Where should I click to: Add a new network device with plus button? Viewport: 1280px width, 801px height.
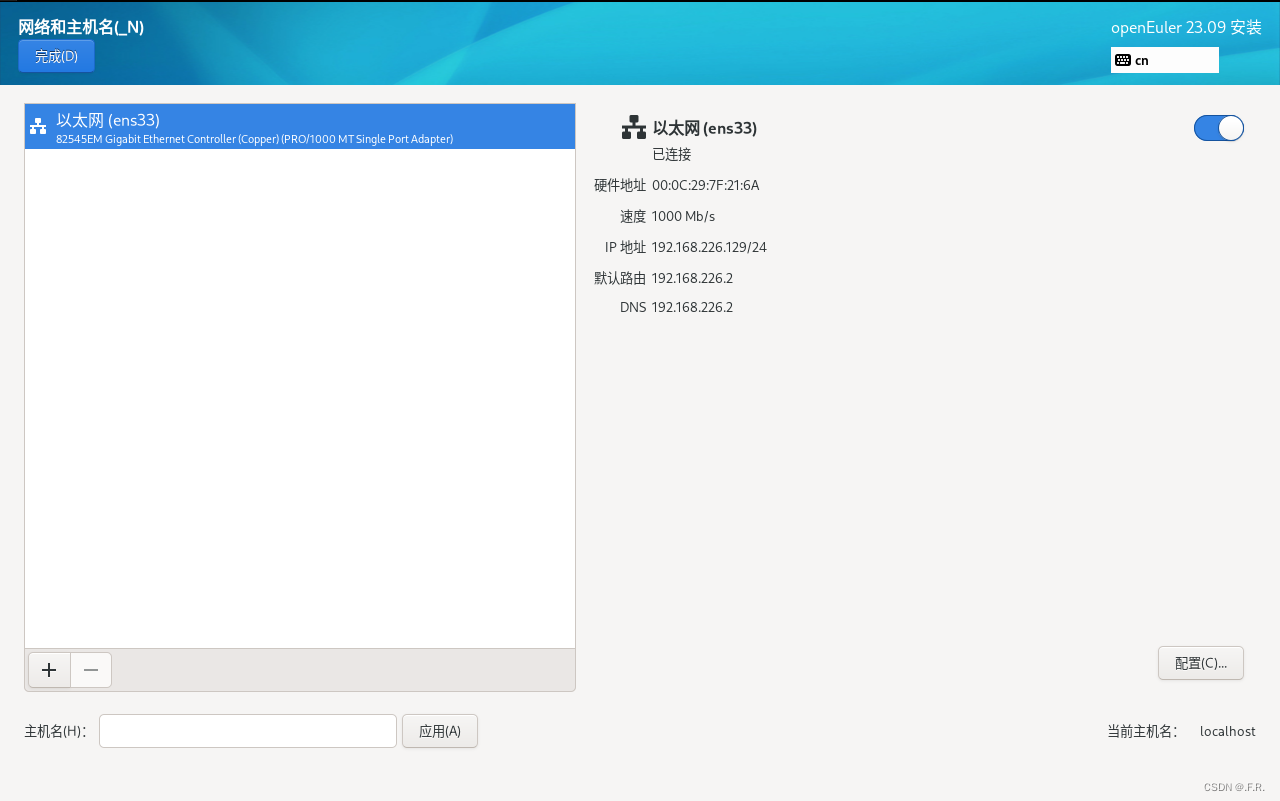click(49, 670)
